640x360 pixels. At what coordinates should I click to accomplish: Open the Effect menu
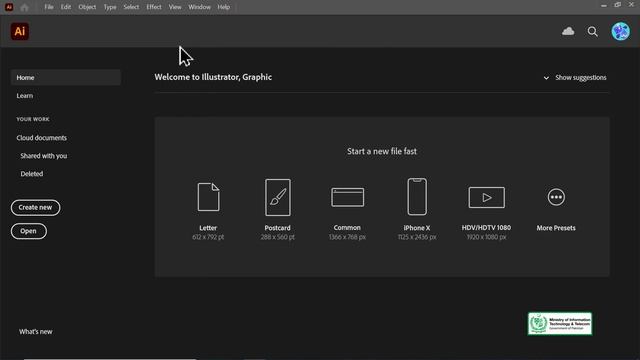[x=154, y=7]
